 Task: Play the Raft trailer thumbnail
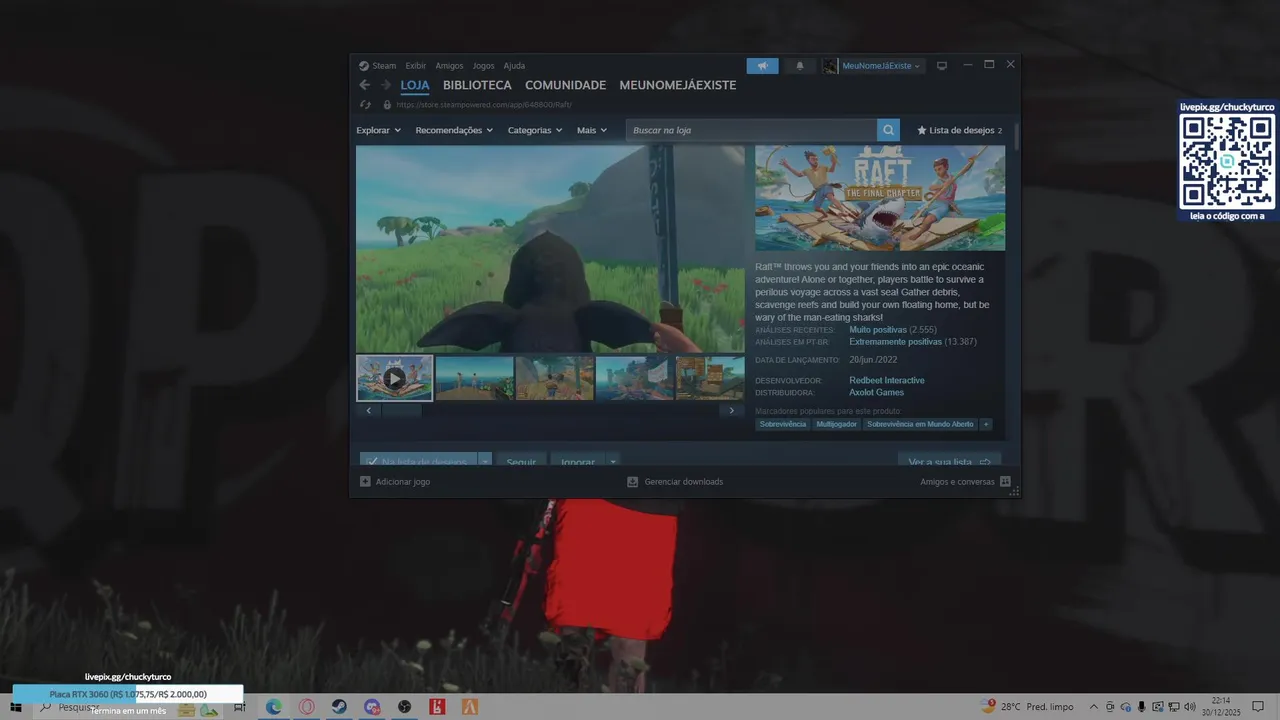394,378
